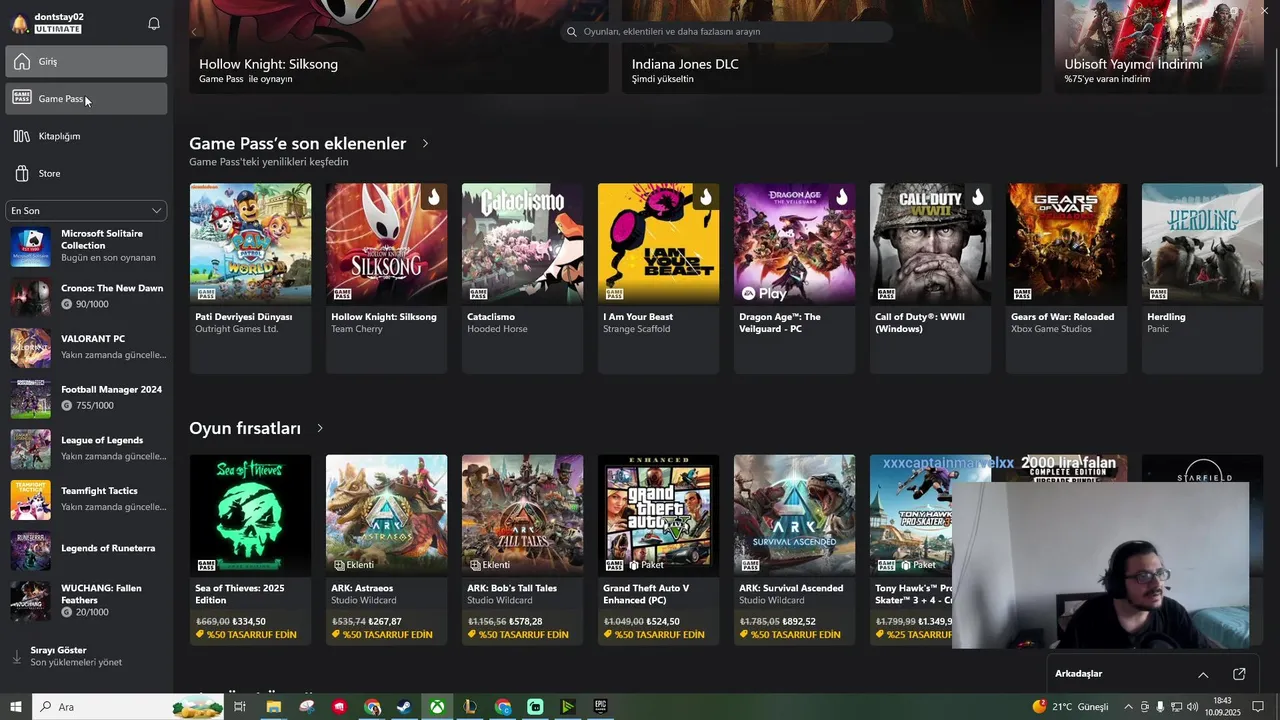Click flame icon on Dragon Age card

pos(841,197)
